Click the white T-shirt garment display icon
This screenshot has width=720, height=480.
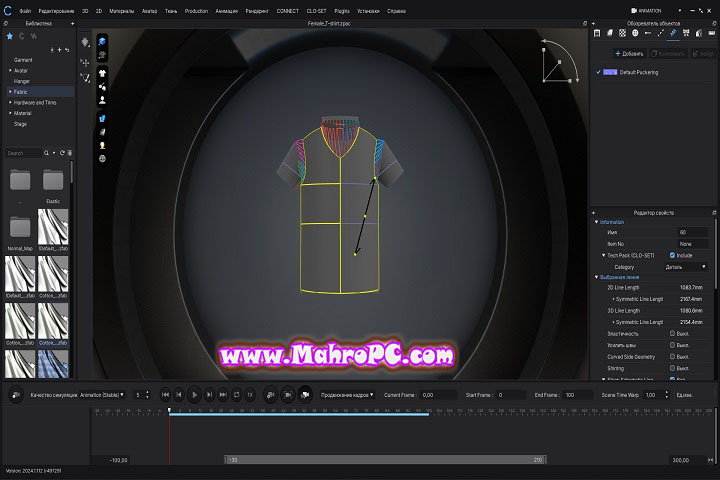click(102, 73)
